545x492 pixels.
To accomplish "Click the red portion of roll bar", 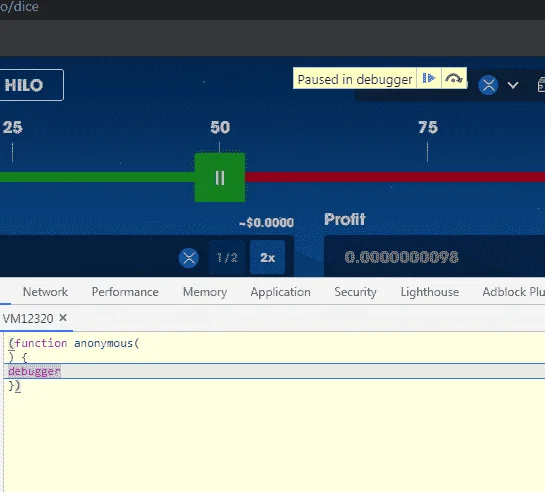I will click(x=395, y=177).
